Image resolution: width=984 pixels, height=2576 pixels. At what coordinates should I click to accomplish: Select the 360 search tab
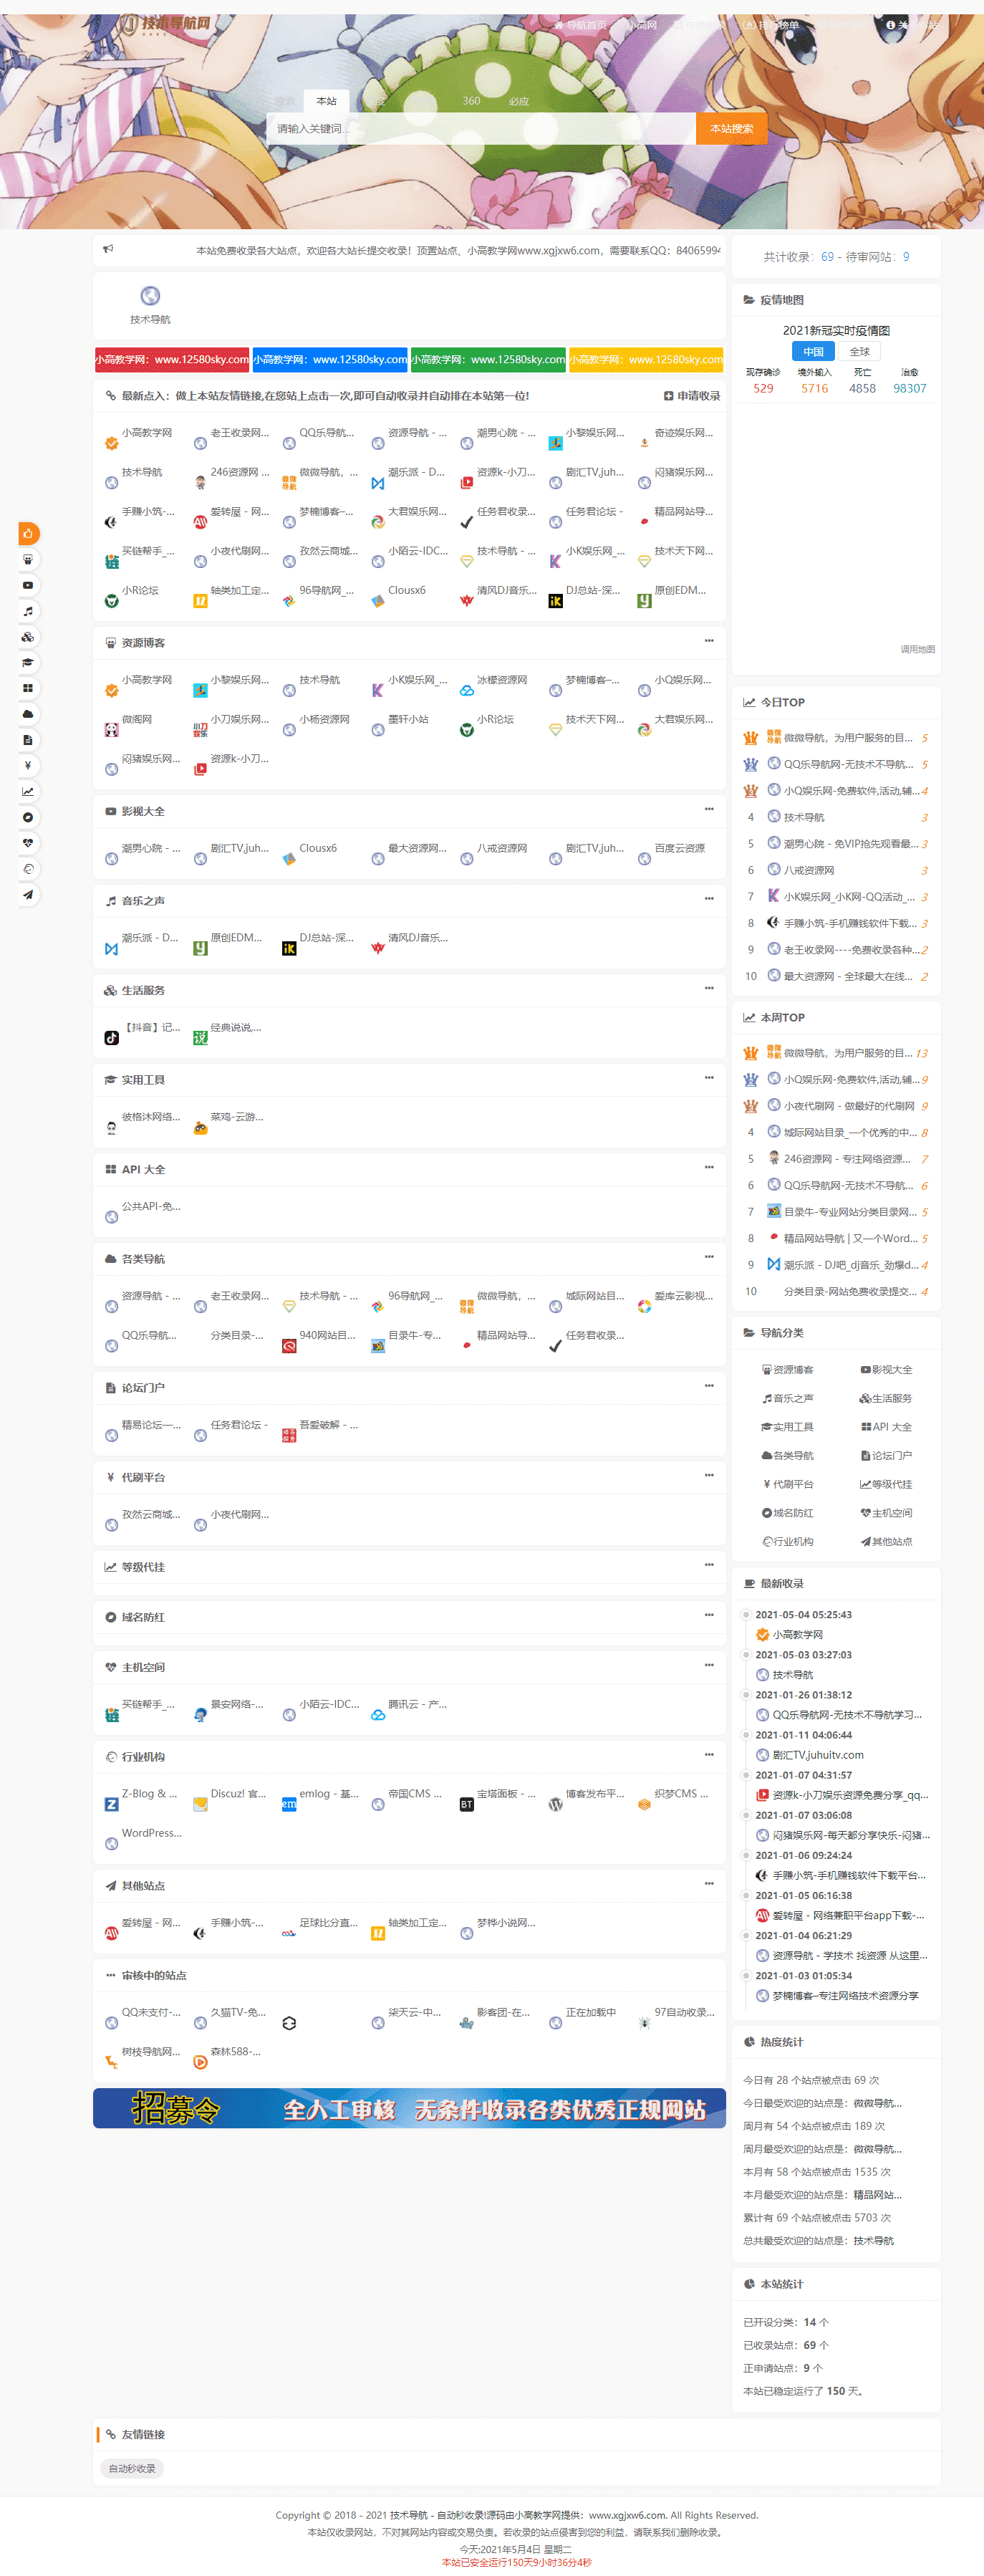click(x=471, y=101)
